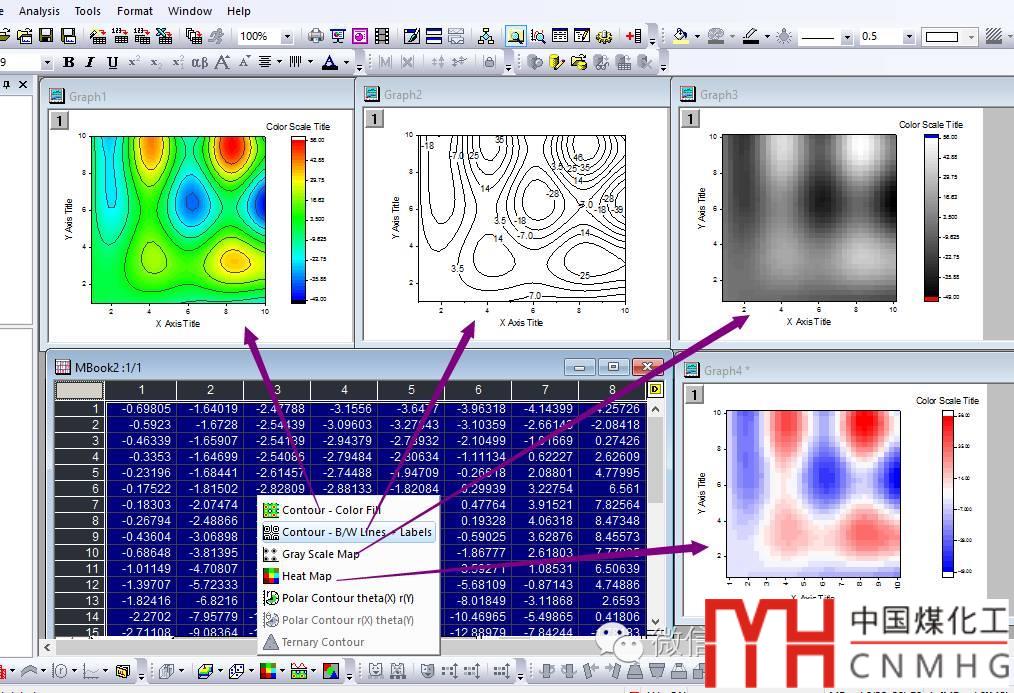
Task: Select Gray Scale Map menu entry
Action: click(320, 554)
